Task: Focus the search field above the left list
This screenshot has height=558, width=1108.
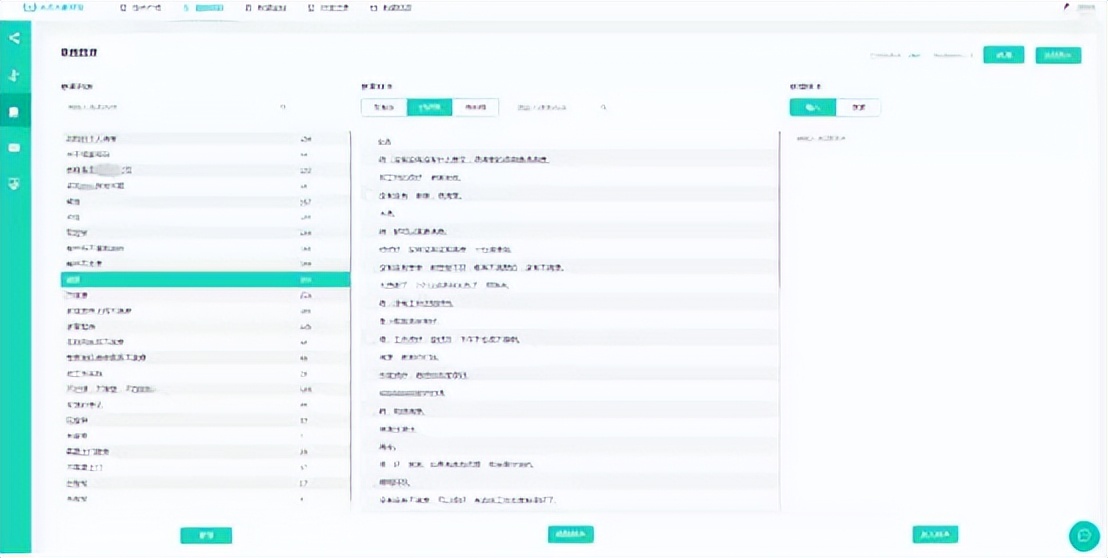Action: (177, 107)
